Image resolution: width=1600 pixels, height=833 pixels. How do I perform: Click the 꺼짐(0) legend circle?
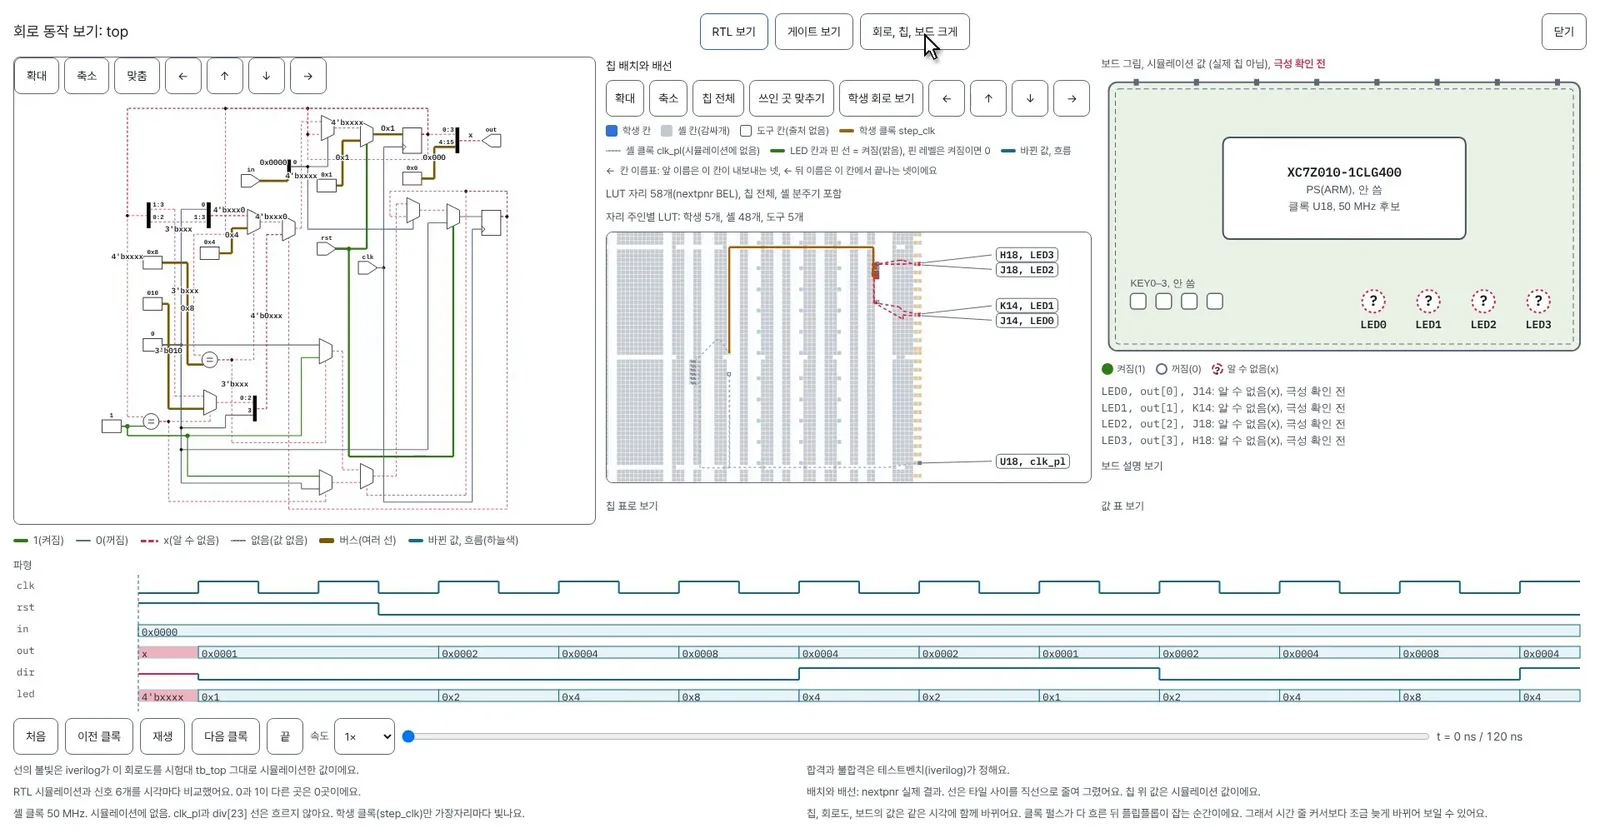(x=1161, y=369)
